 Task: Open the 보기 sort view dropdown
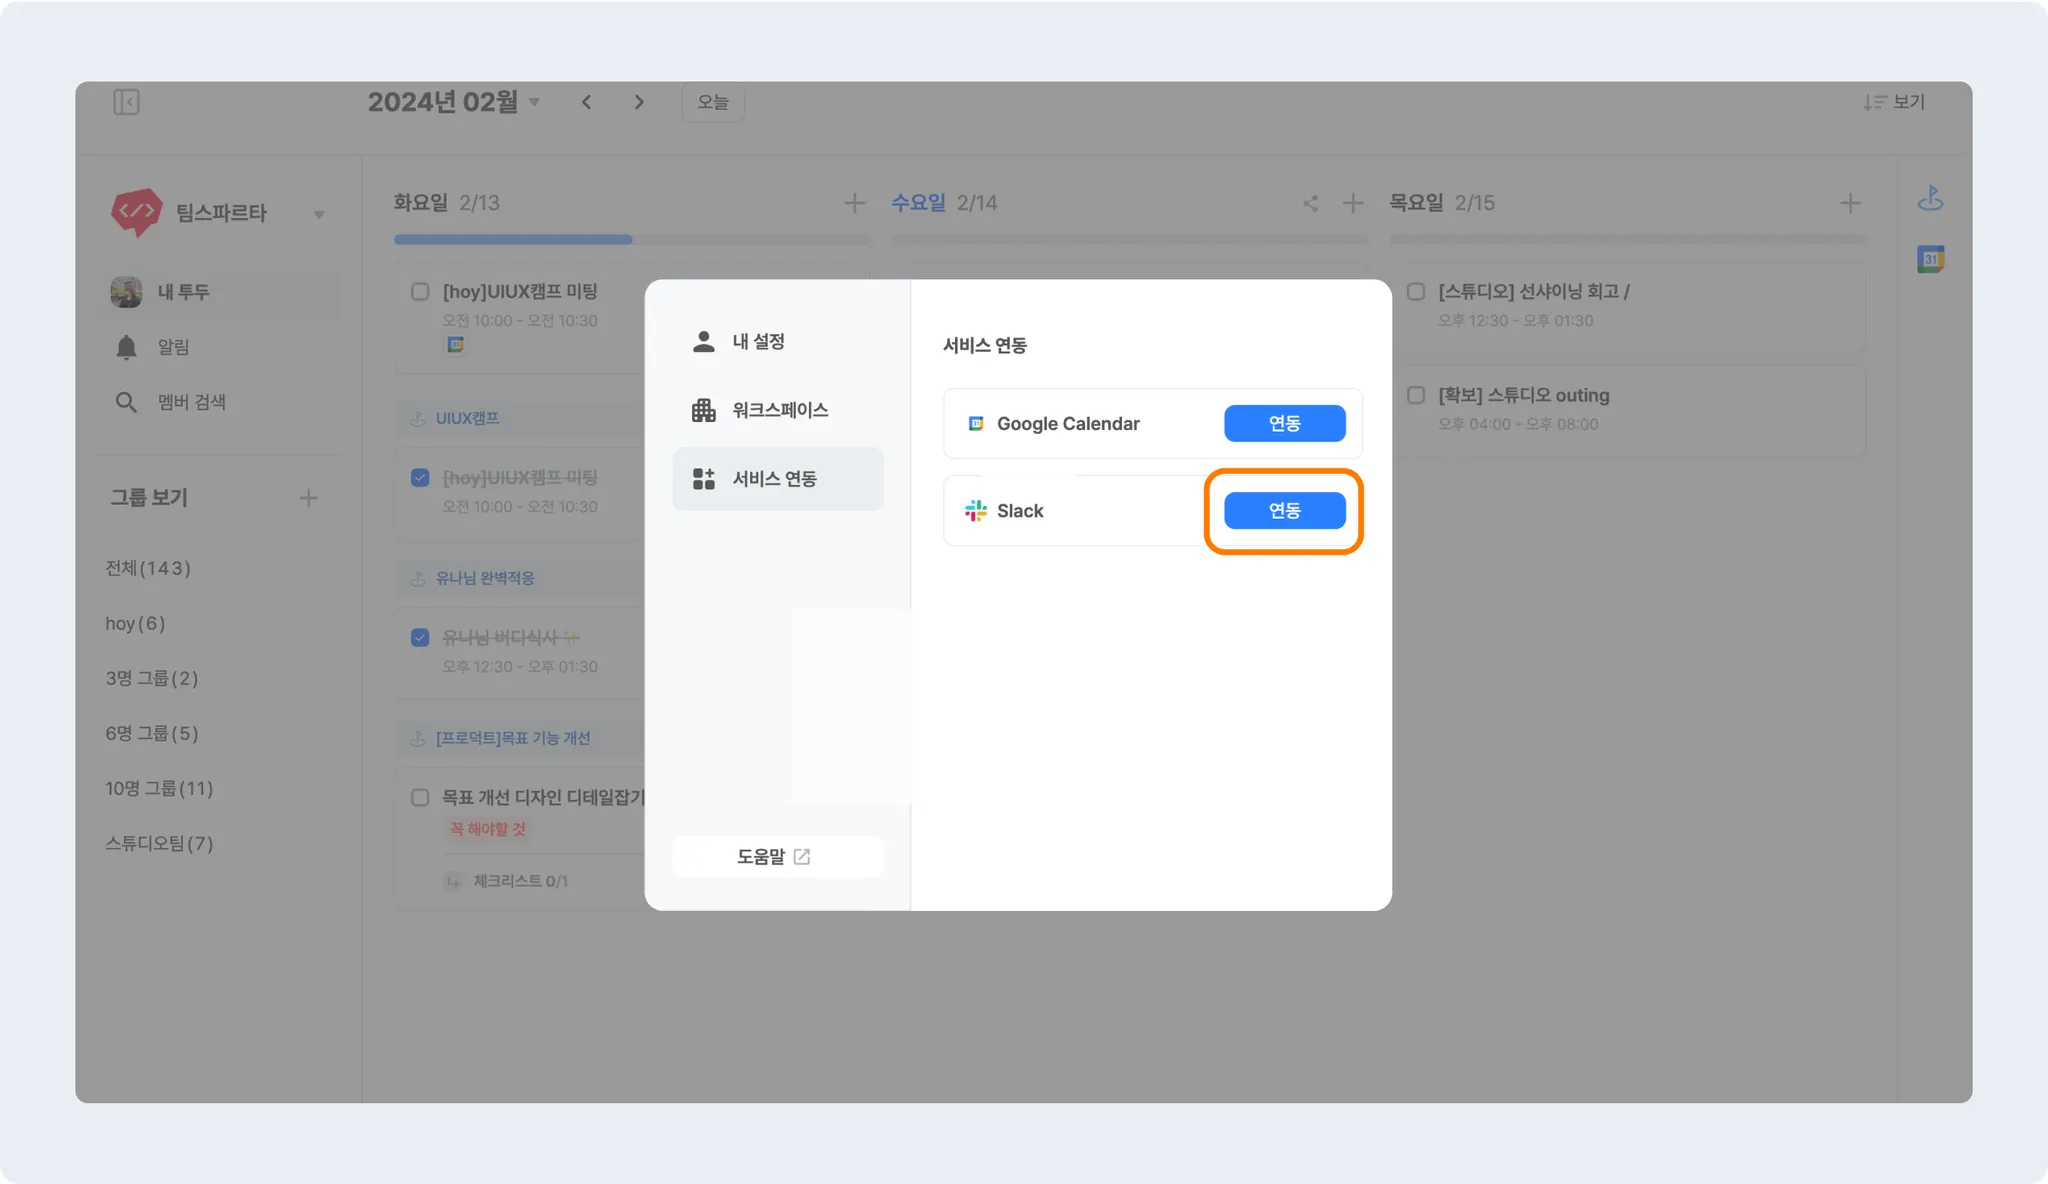[x=1894, y=102]
